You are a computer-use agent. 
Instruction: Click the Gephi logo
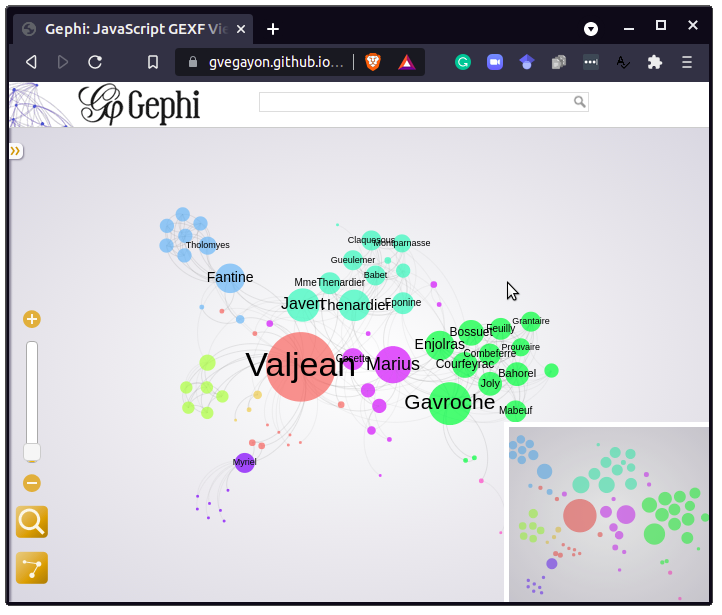pyautogui.click(x=139, y=105)
